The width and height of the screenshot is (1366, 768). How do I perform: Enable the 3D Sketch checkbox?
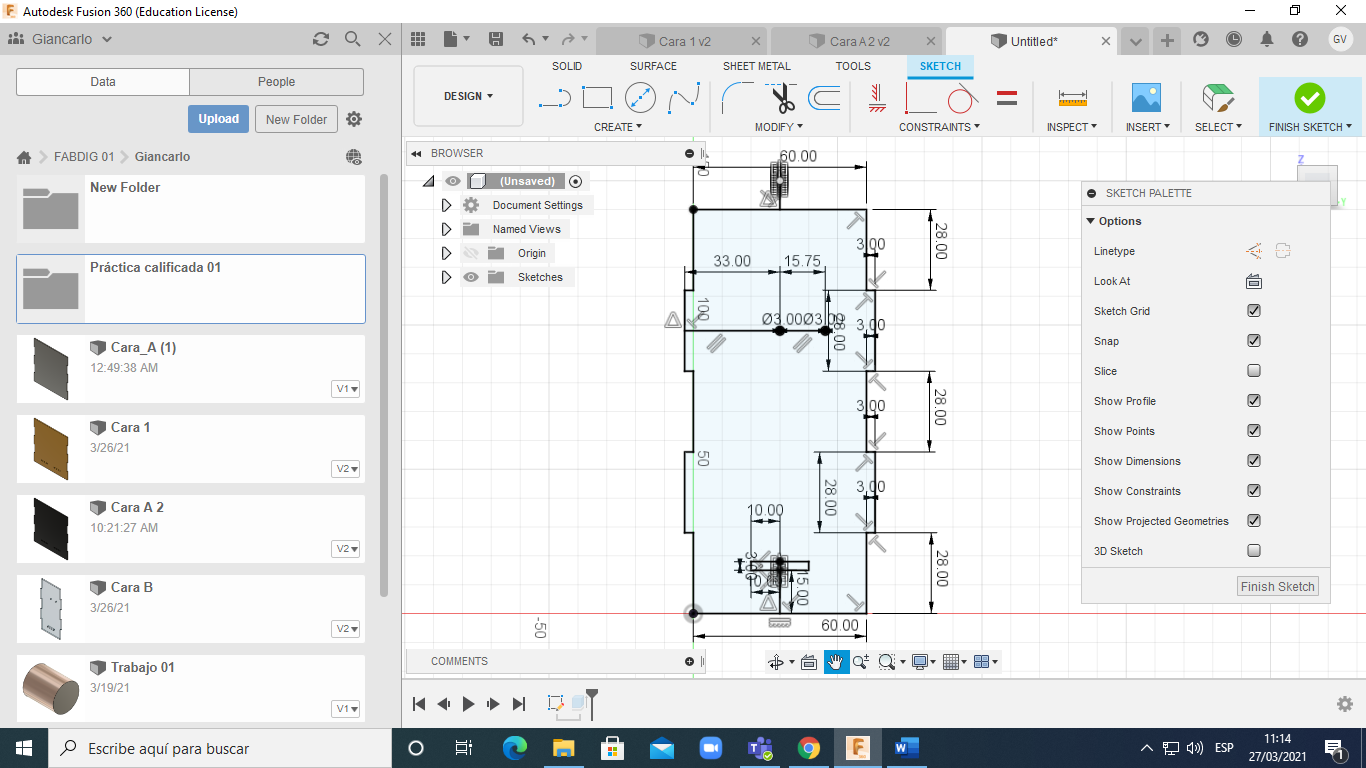pos(1254,551)
